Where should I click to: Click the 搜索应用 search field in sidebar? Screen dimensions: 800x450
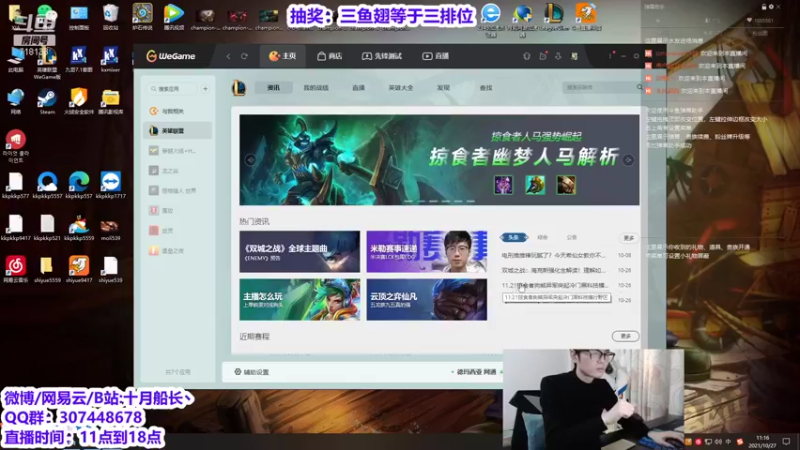[x=172, y=89]
